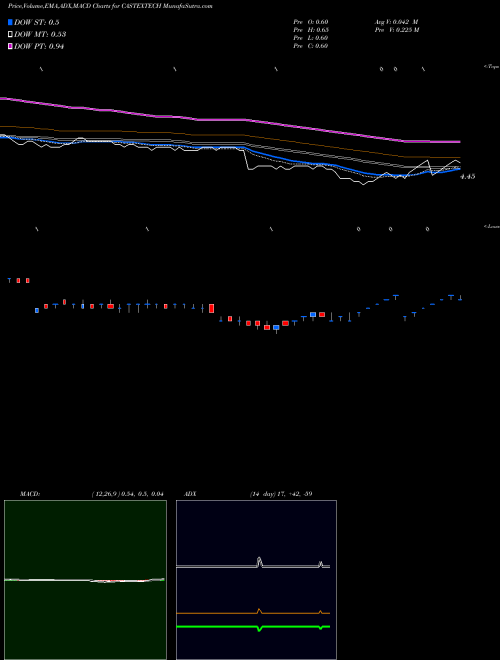Click the 'Pre O: 0.60' open value
The height and width of the screenshot is (660, 500).
click(311, 22)
